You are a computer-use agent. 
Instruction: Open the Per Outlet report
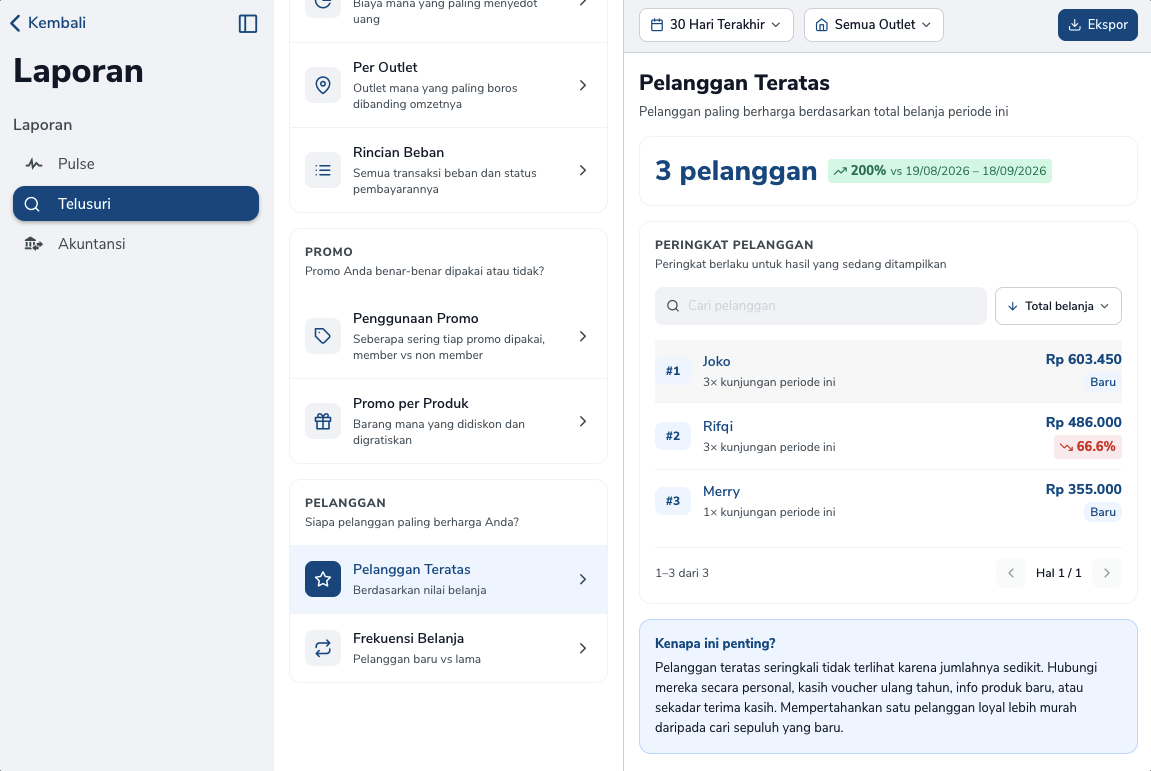[x=448, y=85]
